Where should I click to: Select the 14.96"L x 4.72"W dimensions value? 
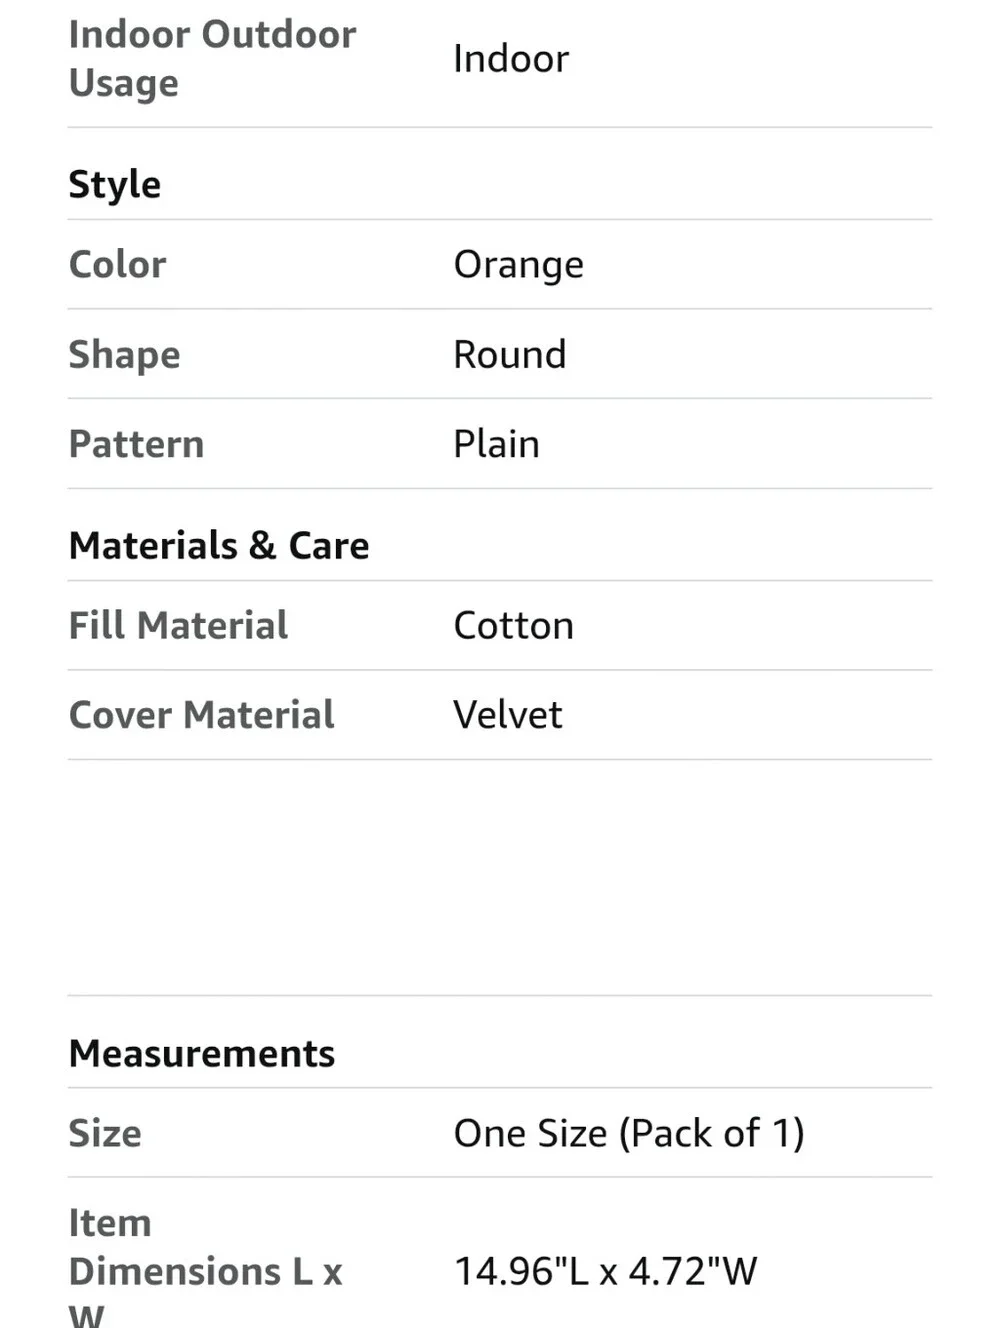coord(606,1271)
